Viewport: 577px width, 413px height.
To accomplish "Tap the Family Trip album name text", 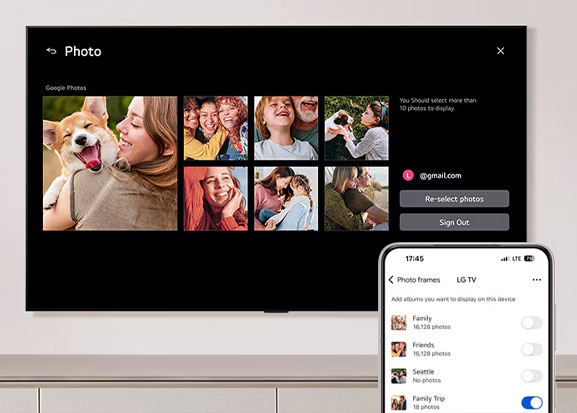I will pyautogui.click(x=429, y=399).
